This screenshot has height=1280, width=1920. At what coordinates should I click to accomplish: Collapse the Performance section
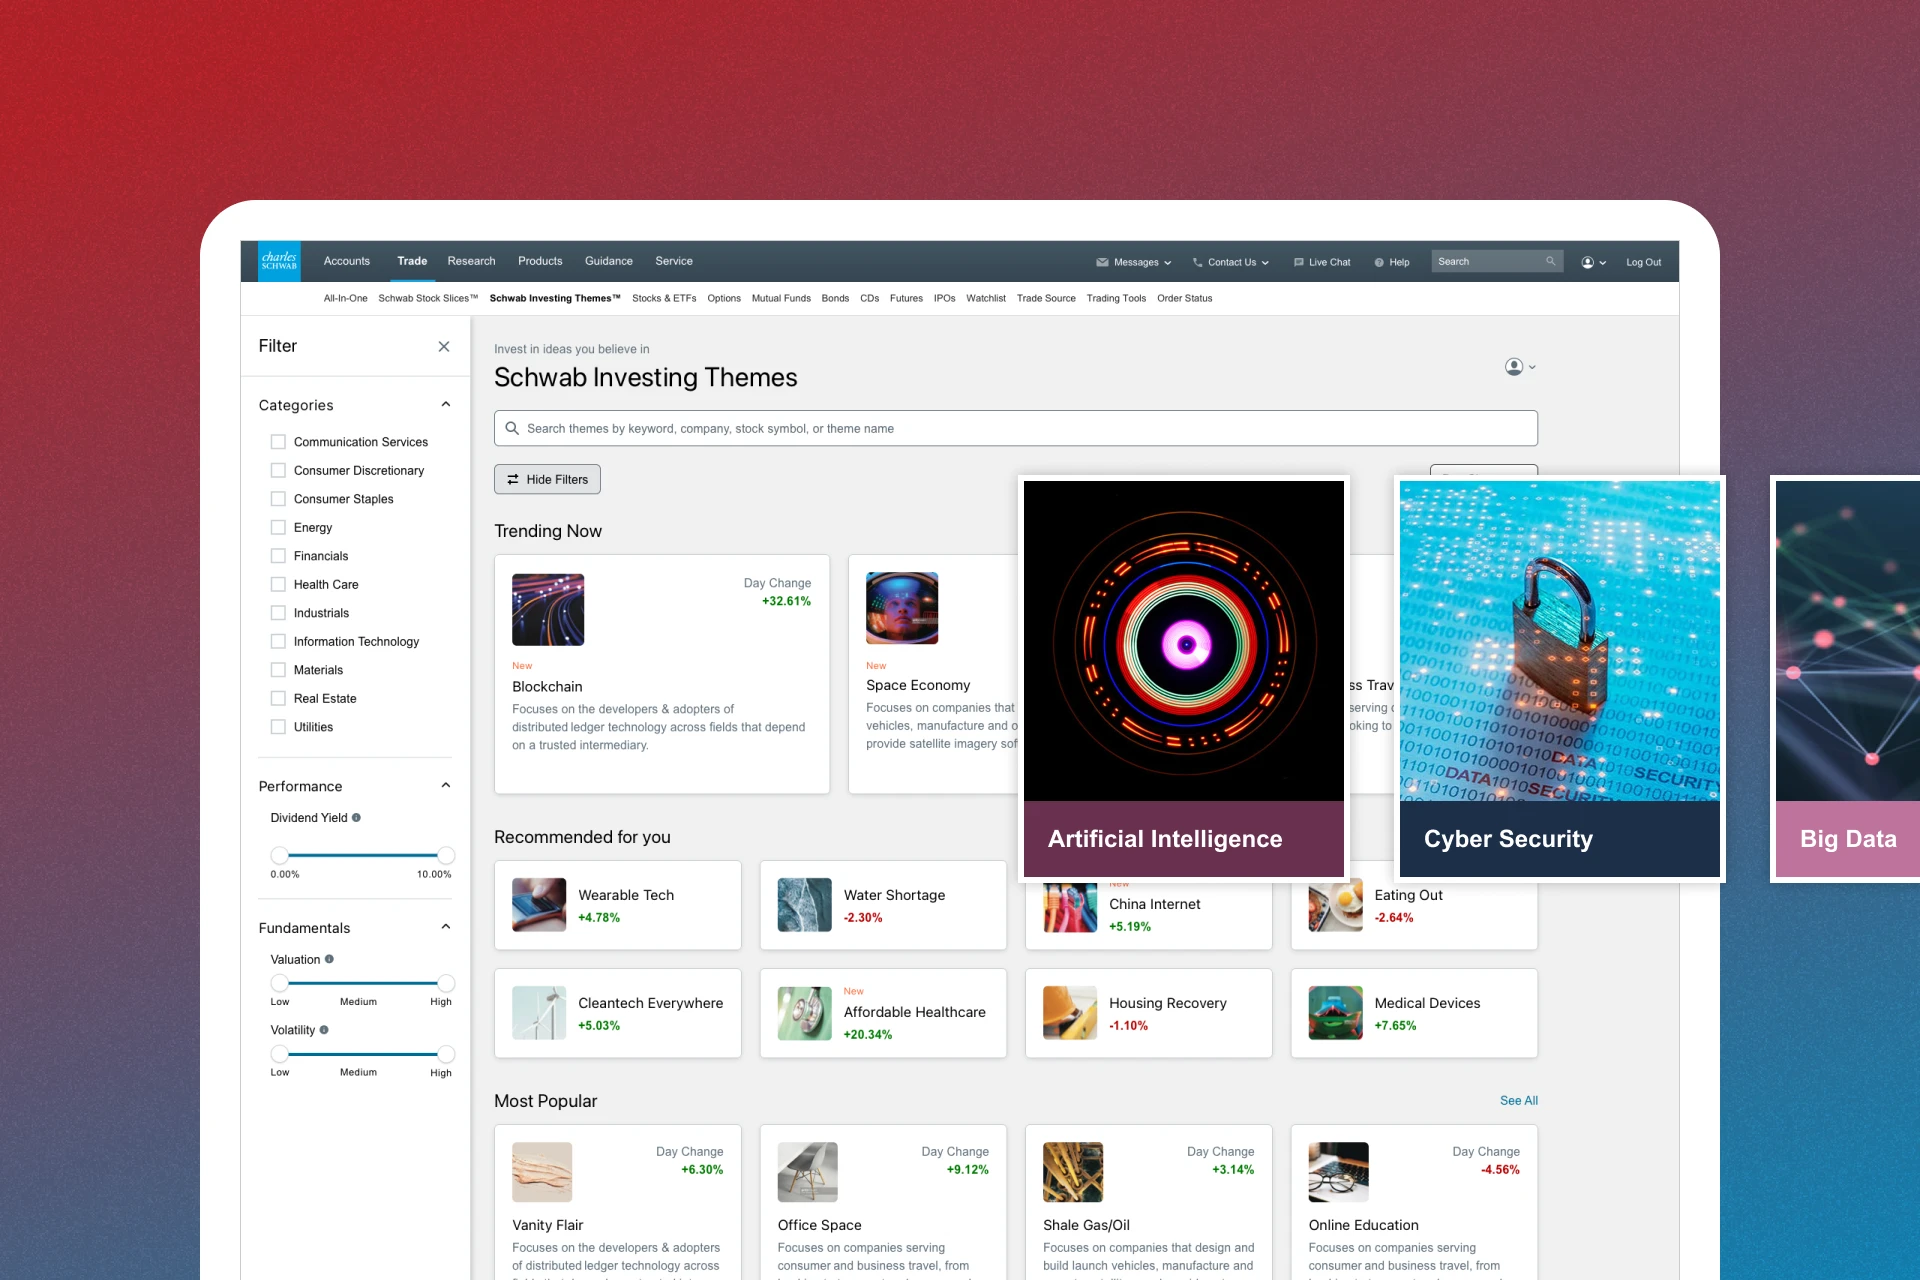pos(446,786)
